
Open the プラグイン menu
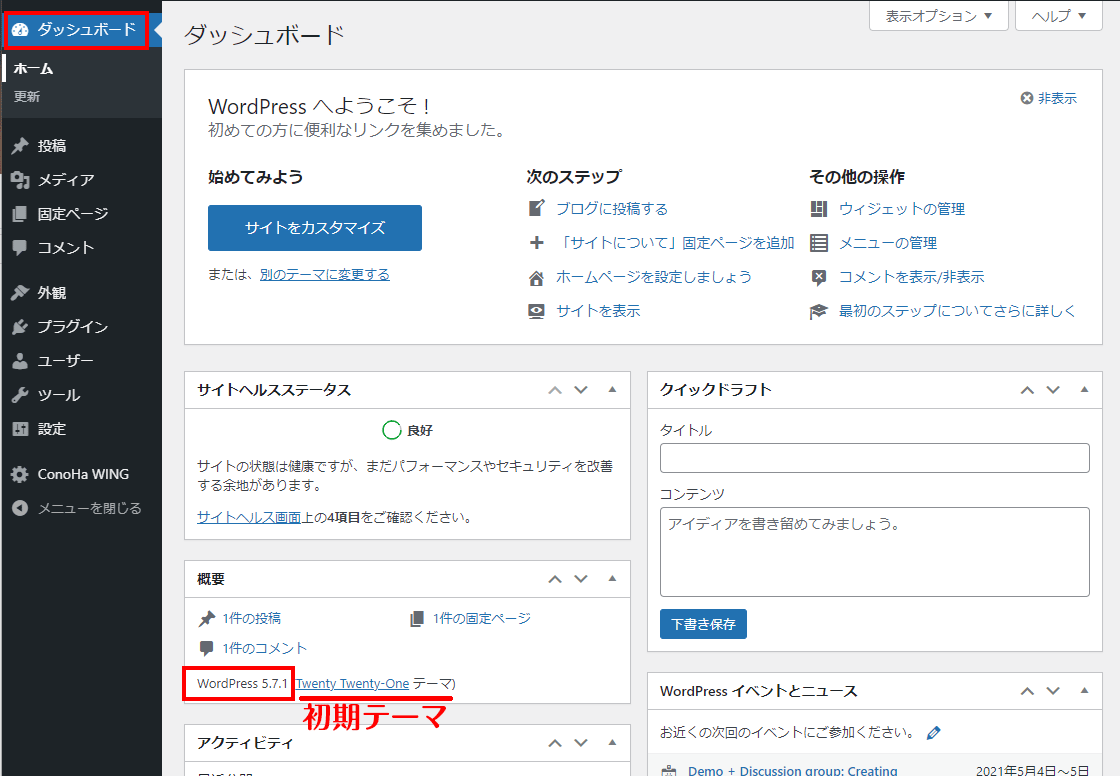point(81,327)
